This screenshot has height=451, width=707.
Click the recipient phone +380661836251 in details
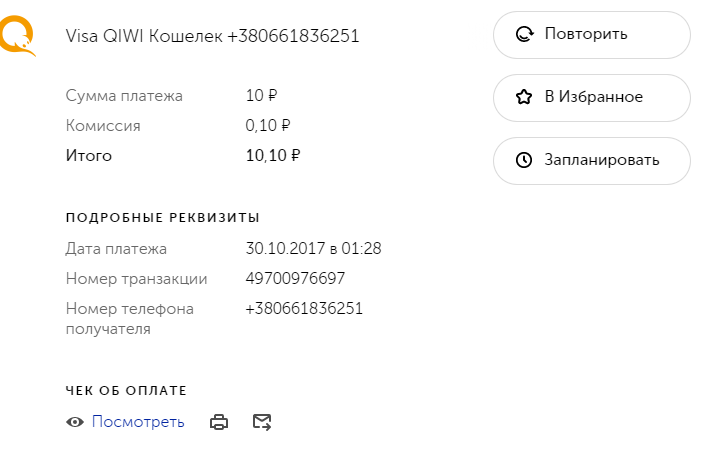[304, 309]
